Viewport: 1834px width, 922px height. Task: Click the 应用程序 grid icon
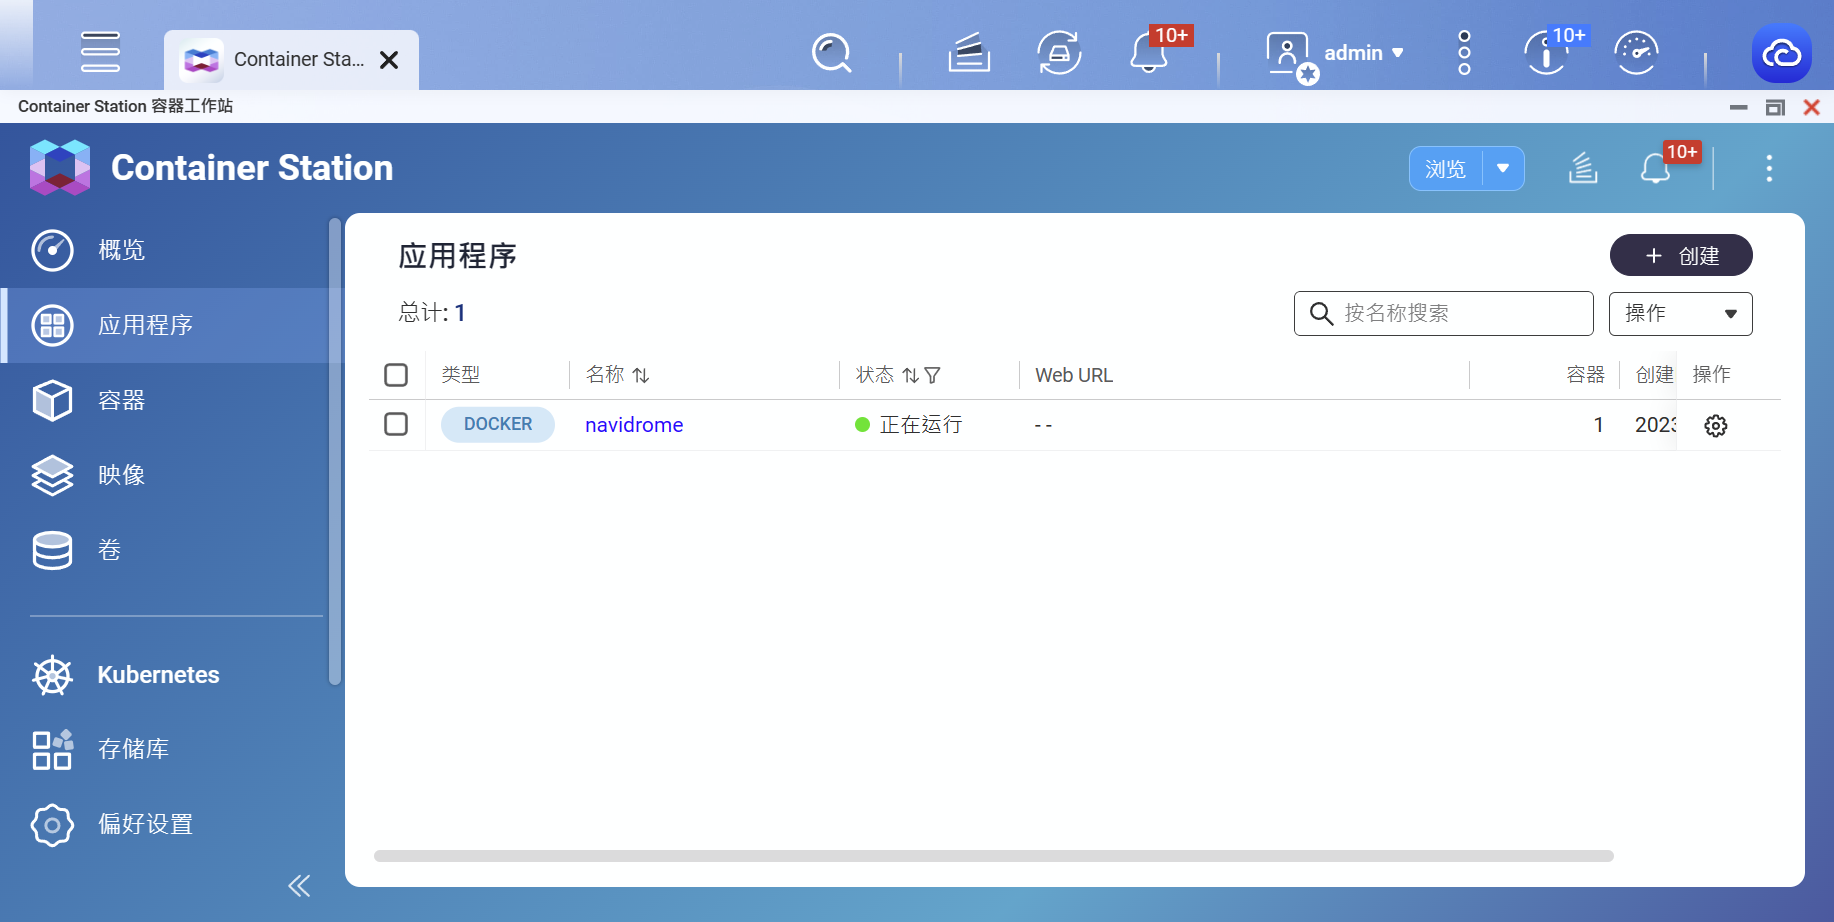tap(52, 325)
